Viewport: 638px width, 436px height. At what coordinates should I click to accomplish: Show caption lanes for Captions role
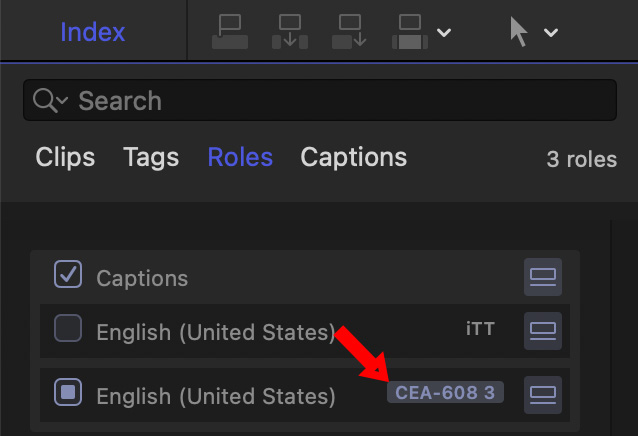pyautogui.click(x=542, y=277)
